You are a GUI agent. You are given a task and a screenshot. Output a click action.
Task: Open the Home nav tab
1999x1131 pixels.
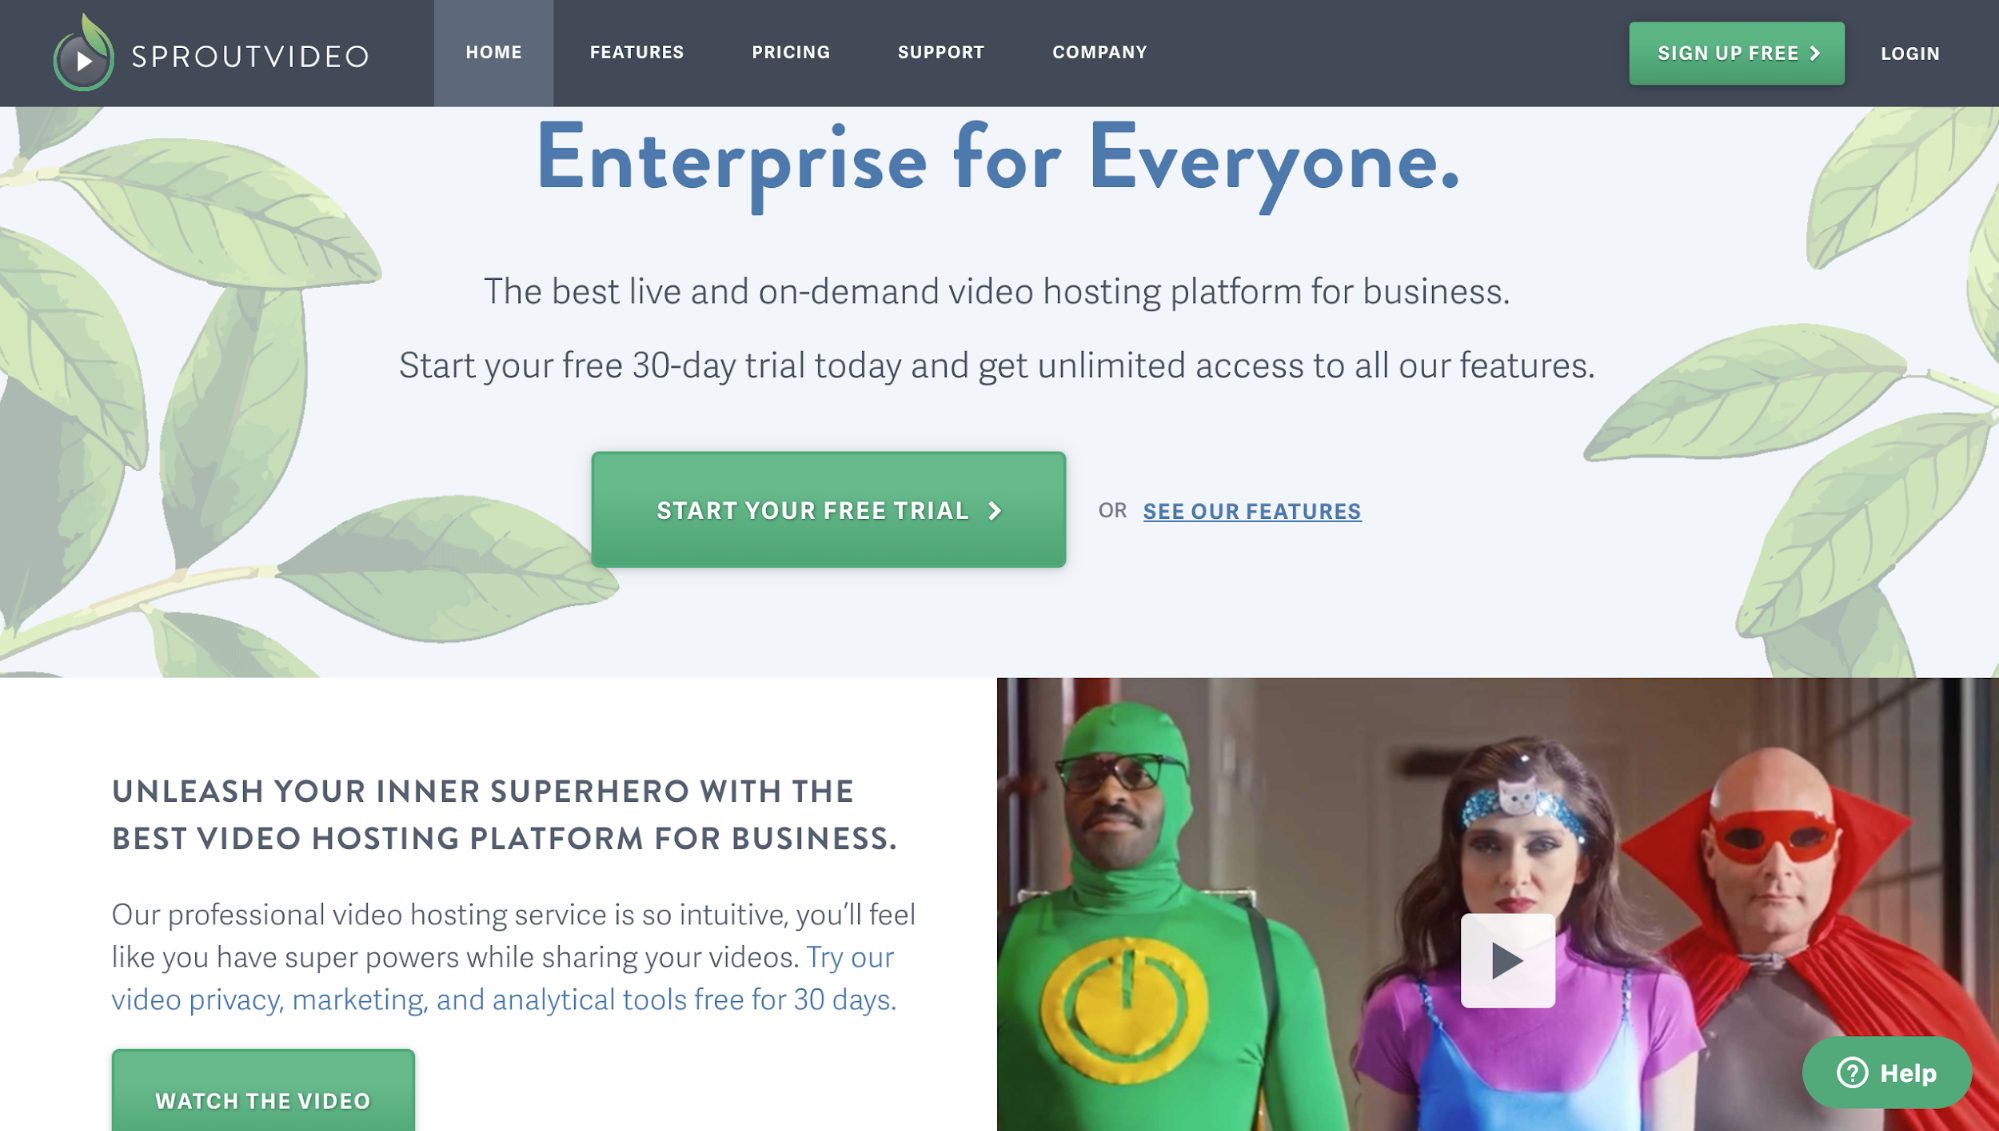(x=494, y=53)
